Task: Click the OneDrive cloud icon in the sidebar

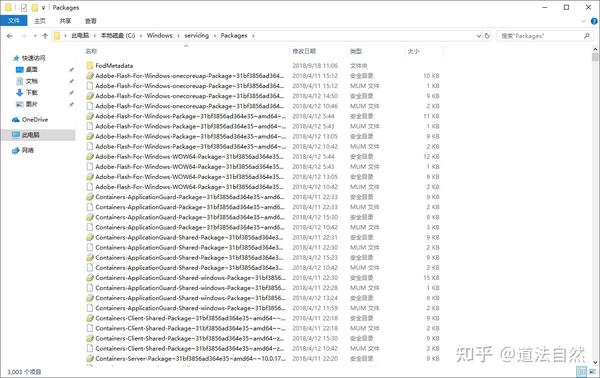Action: (16, 120)
